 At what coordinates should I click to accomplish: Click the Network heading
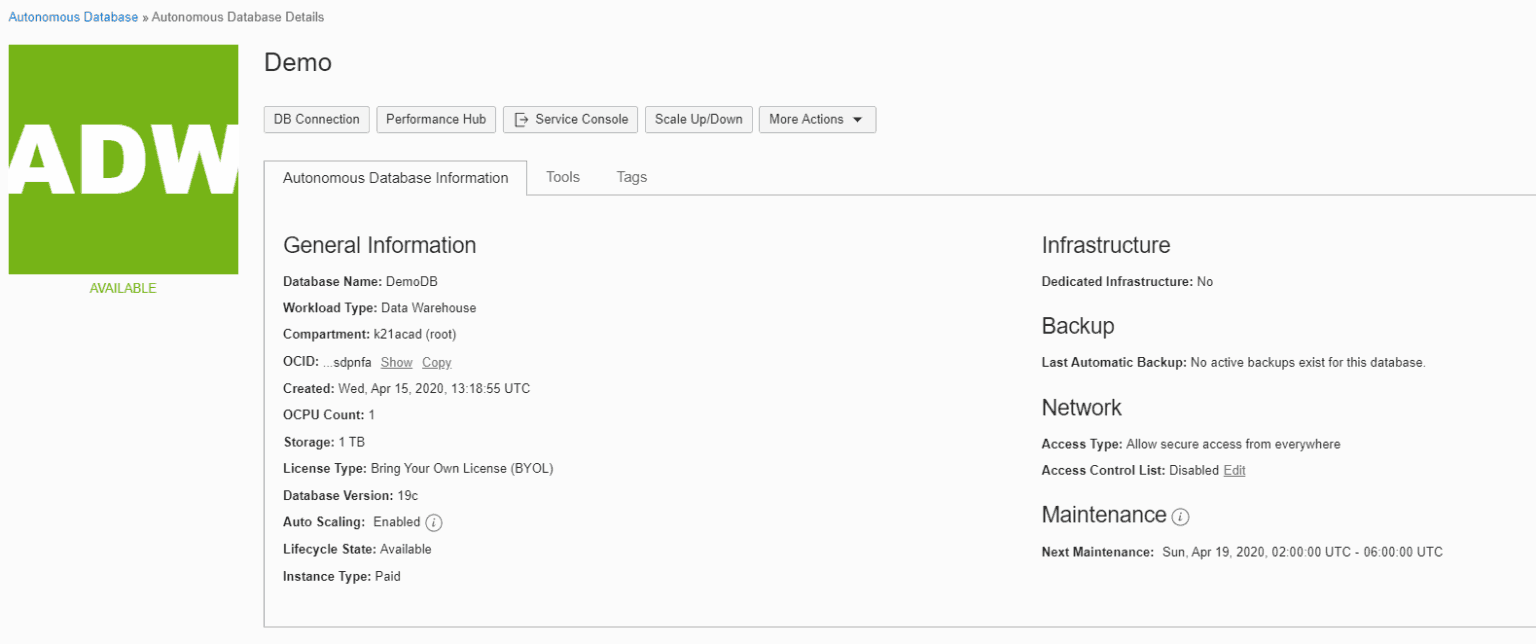coord(1082,408)
